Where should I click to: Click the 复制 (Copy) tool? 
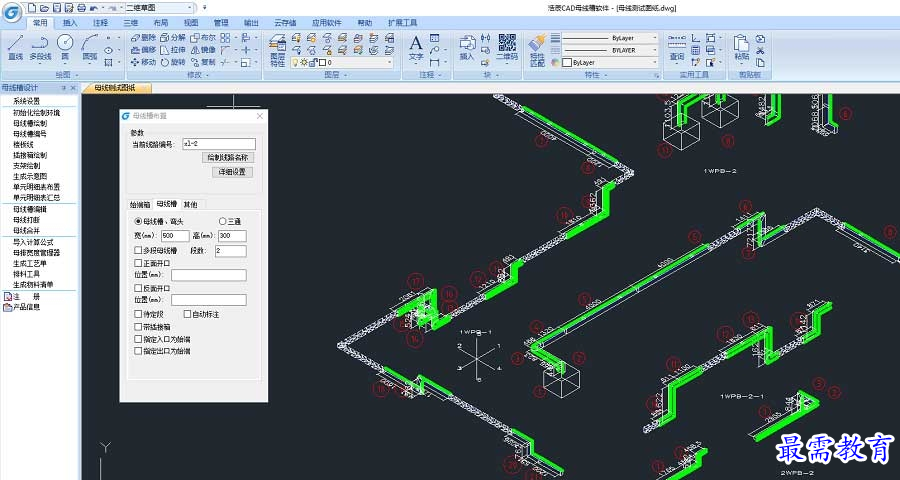coord(203,62)
